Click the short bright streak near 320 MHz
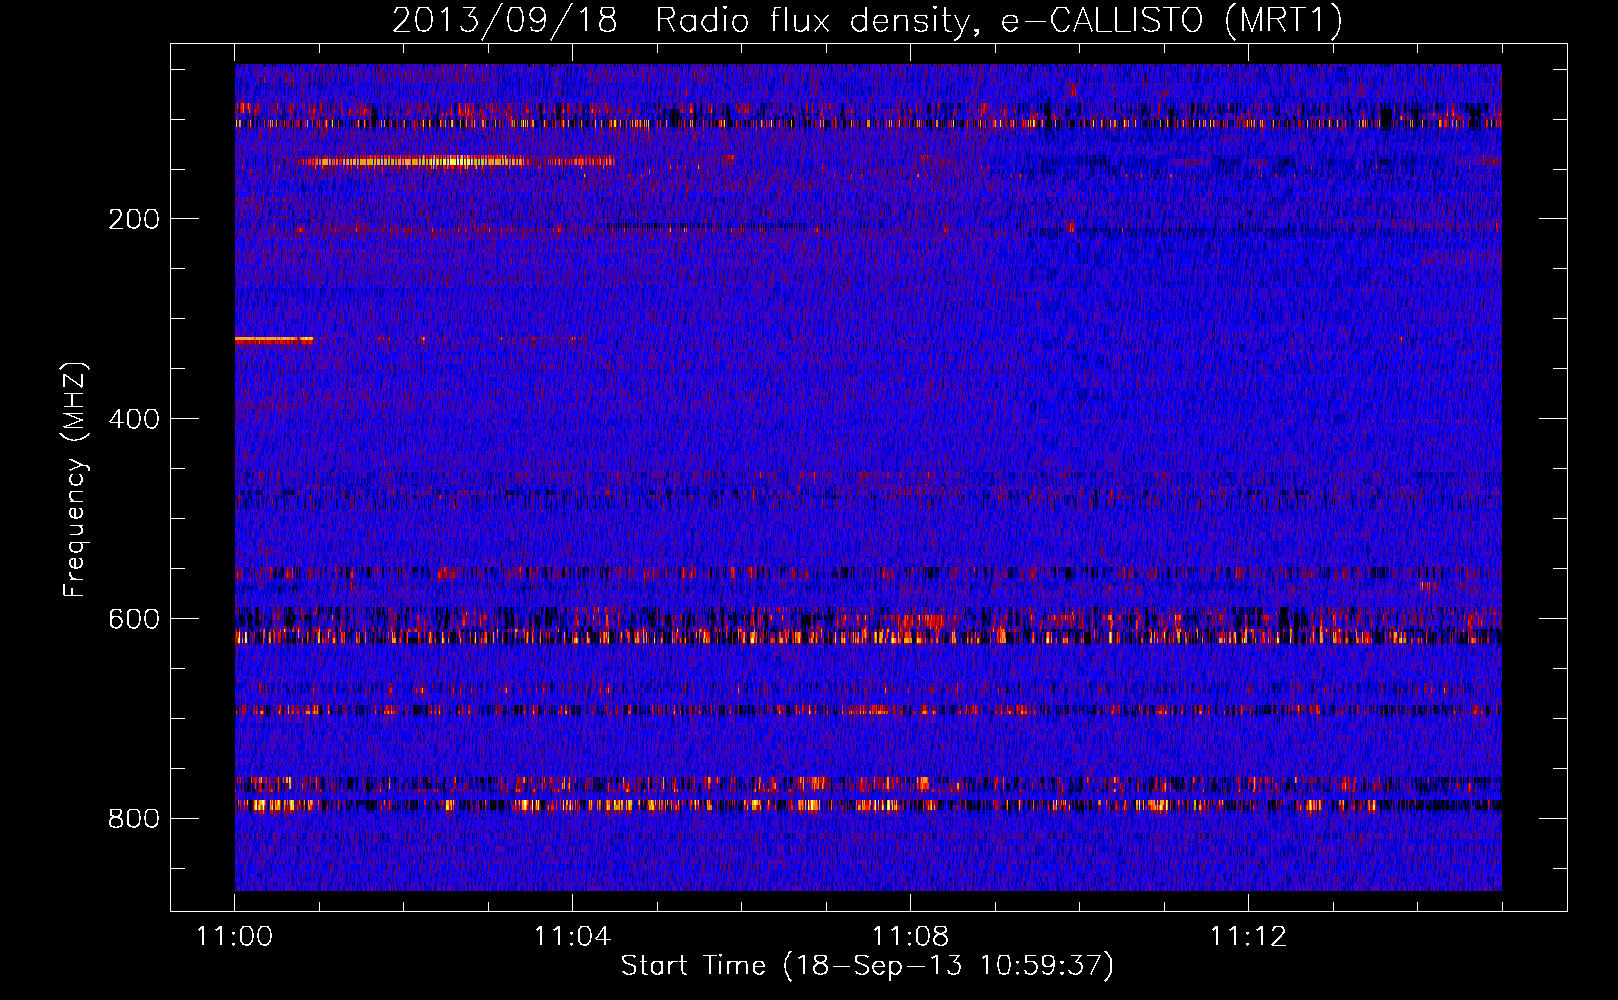The image size is (1618, 1000). point(274,340)
